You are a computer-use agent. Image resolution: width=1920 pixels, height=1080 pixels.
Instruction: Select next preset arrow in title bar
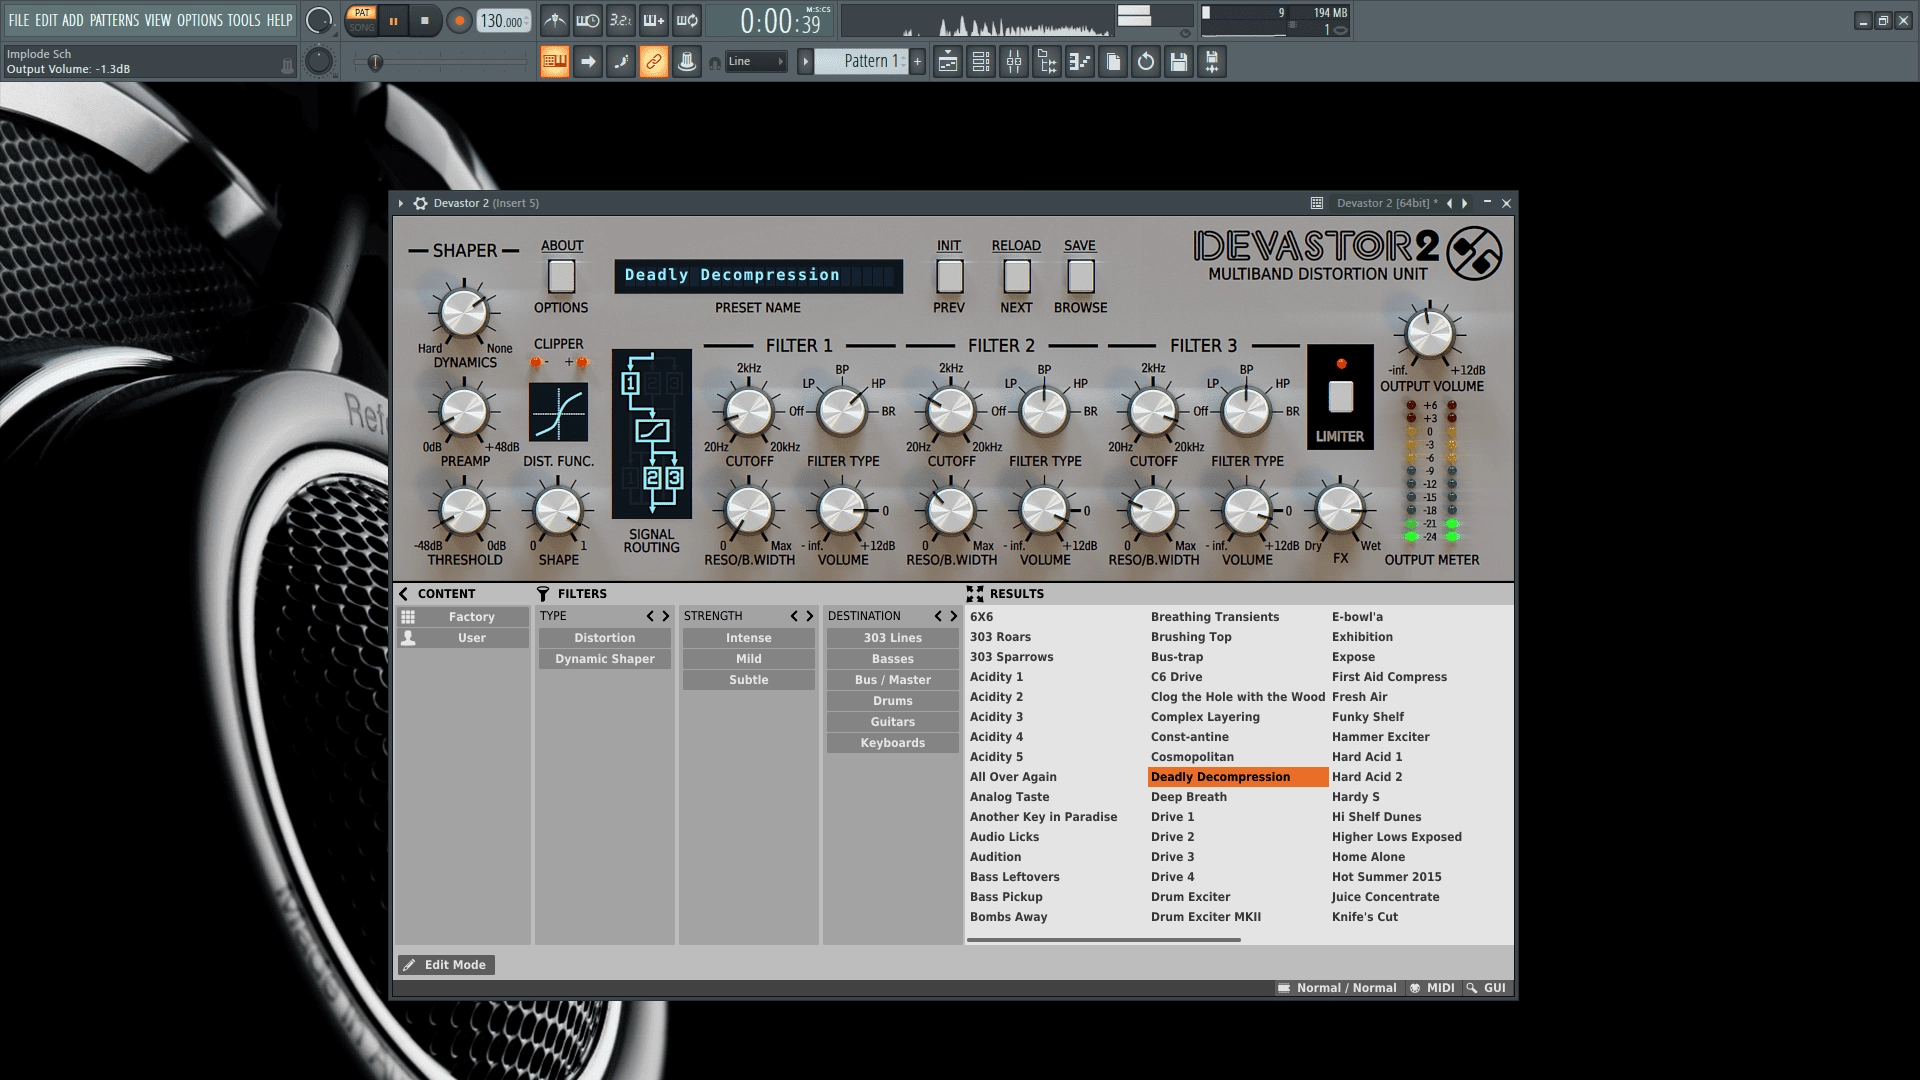(x=1465, y=203)
